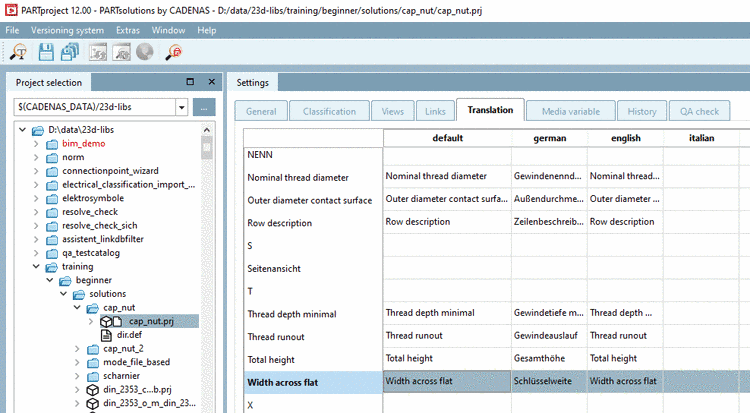Click the scharnier folder icon

pos(93,377)
